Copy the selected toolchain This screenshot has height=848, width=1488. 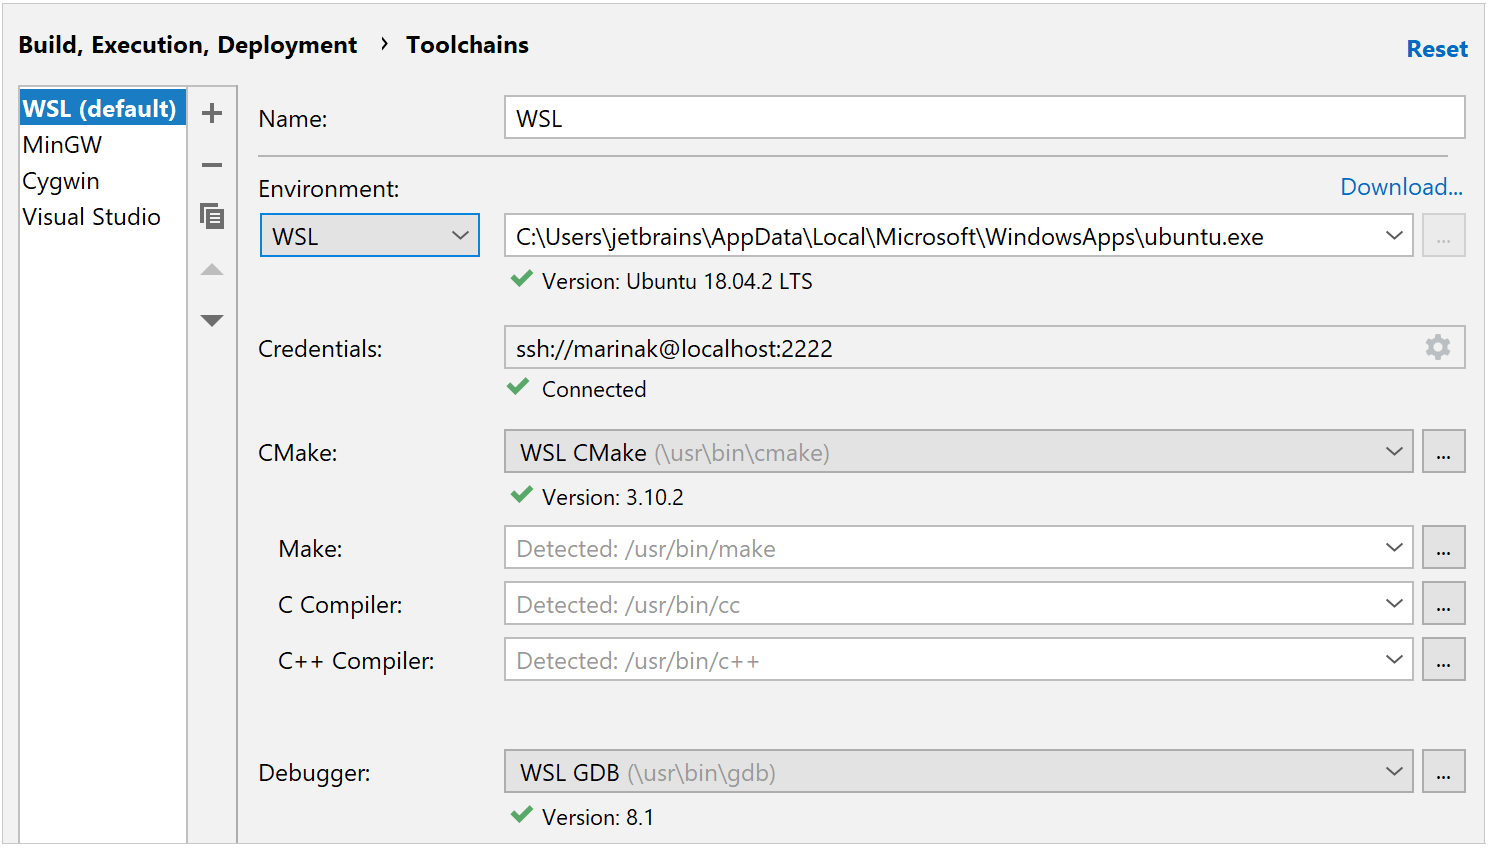click(x=212, y=216)
